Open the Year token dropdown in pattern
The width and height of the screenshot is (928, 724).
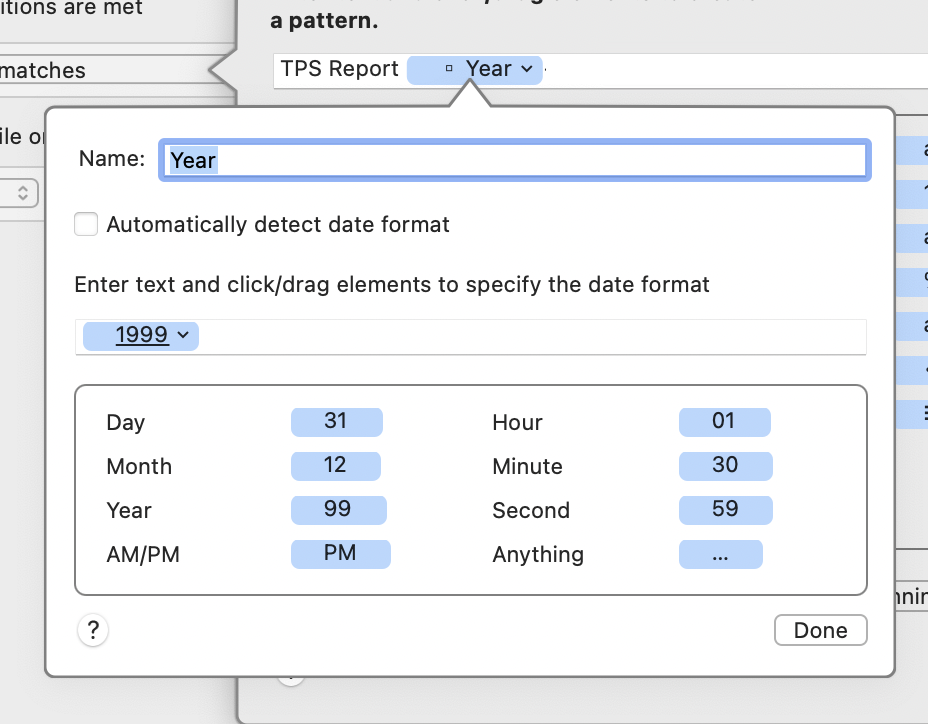point(526,69)
